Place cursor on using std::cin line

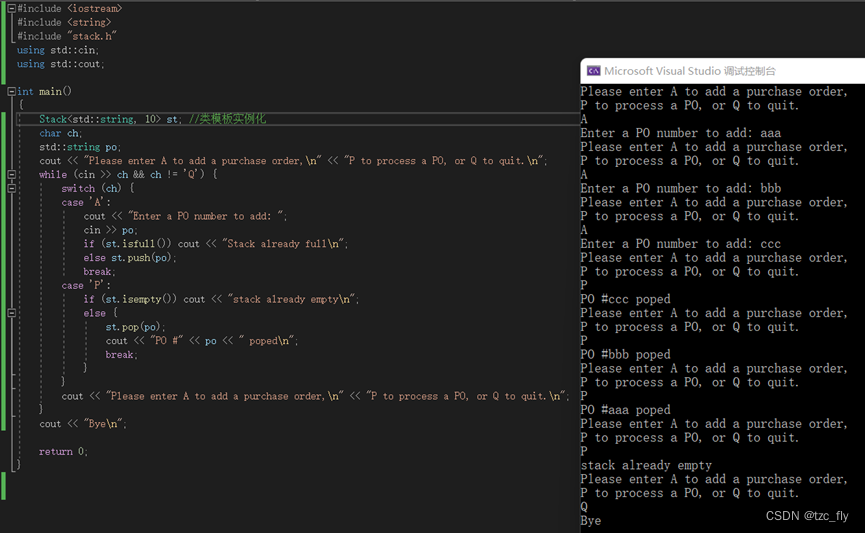click(58, 50)
